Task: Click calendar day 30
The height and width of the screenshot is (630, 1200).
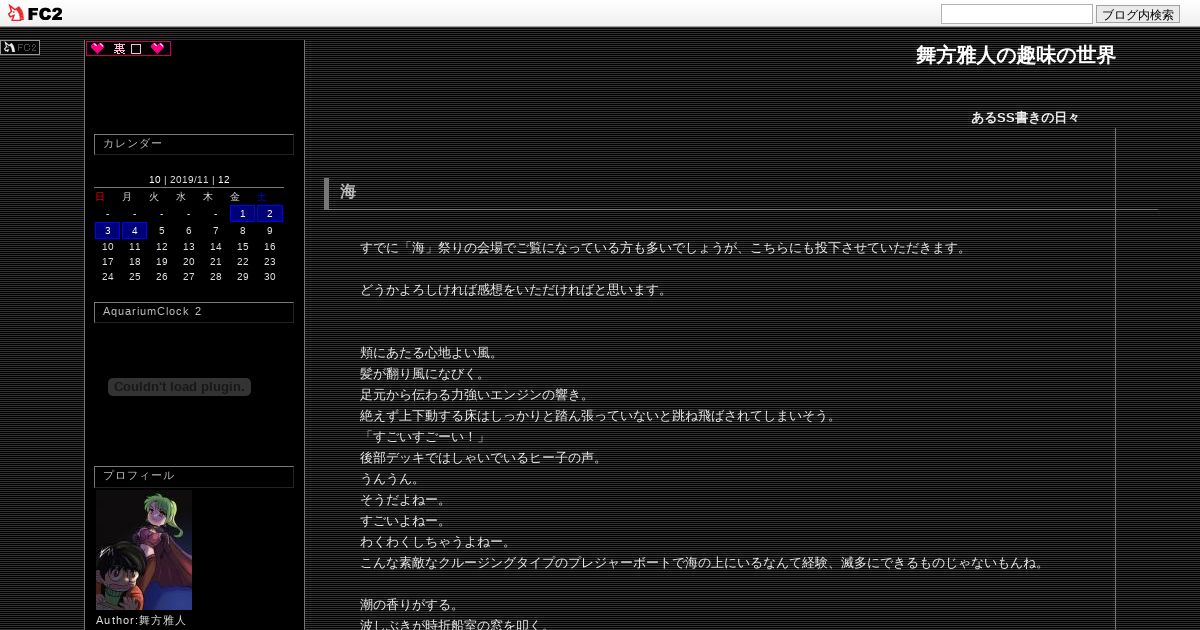Action: (270, 277)
